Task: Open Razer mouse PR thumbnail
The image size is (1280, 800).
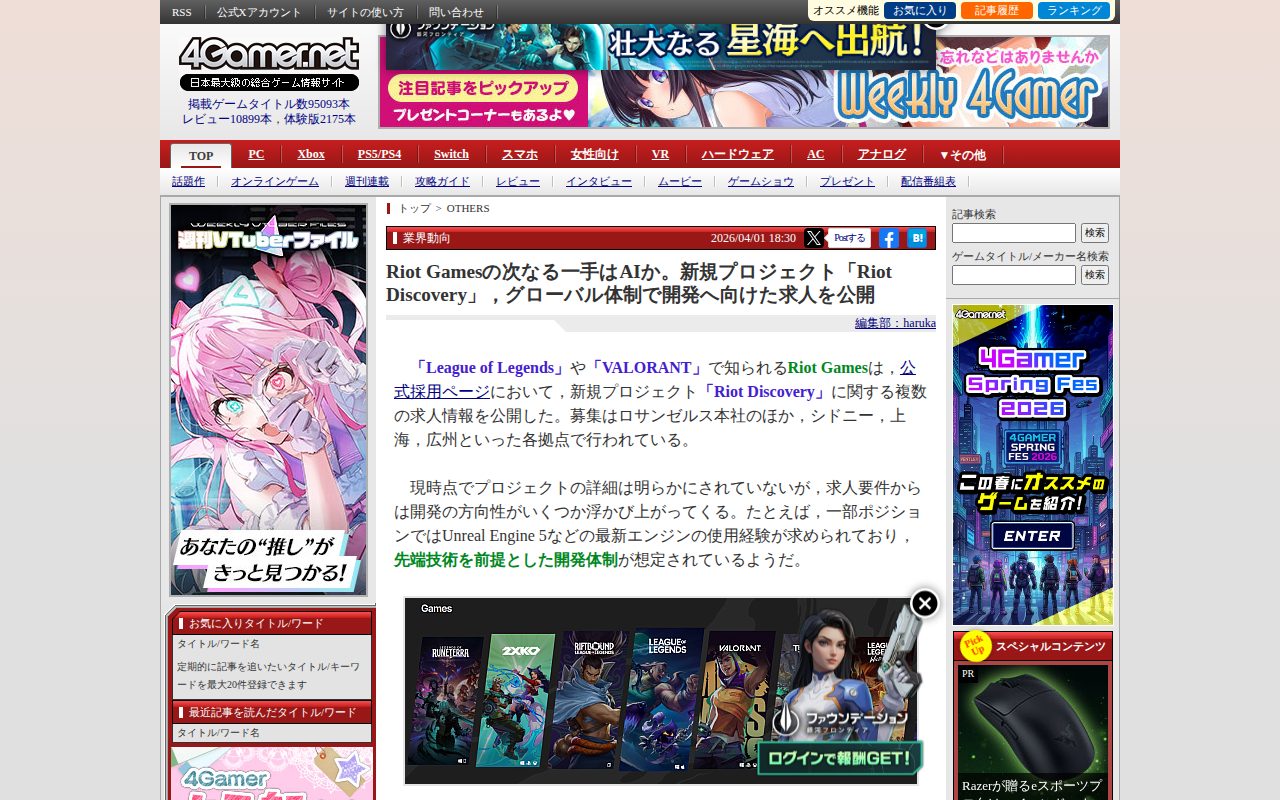Action: (1032, 718)
